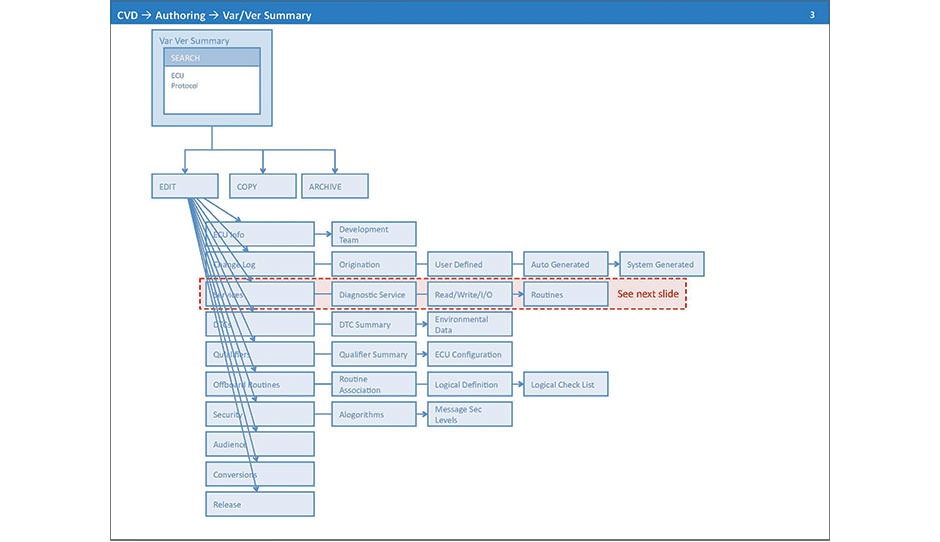Click the Security box
940x542 pixels.
[260, 414]
